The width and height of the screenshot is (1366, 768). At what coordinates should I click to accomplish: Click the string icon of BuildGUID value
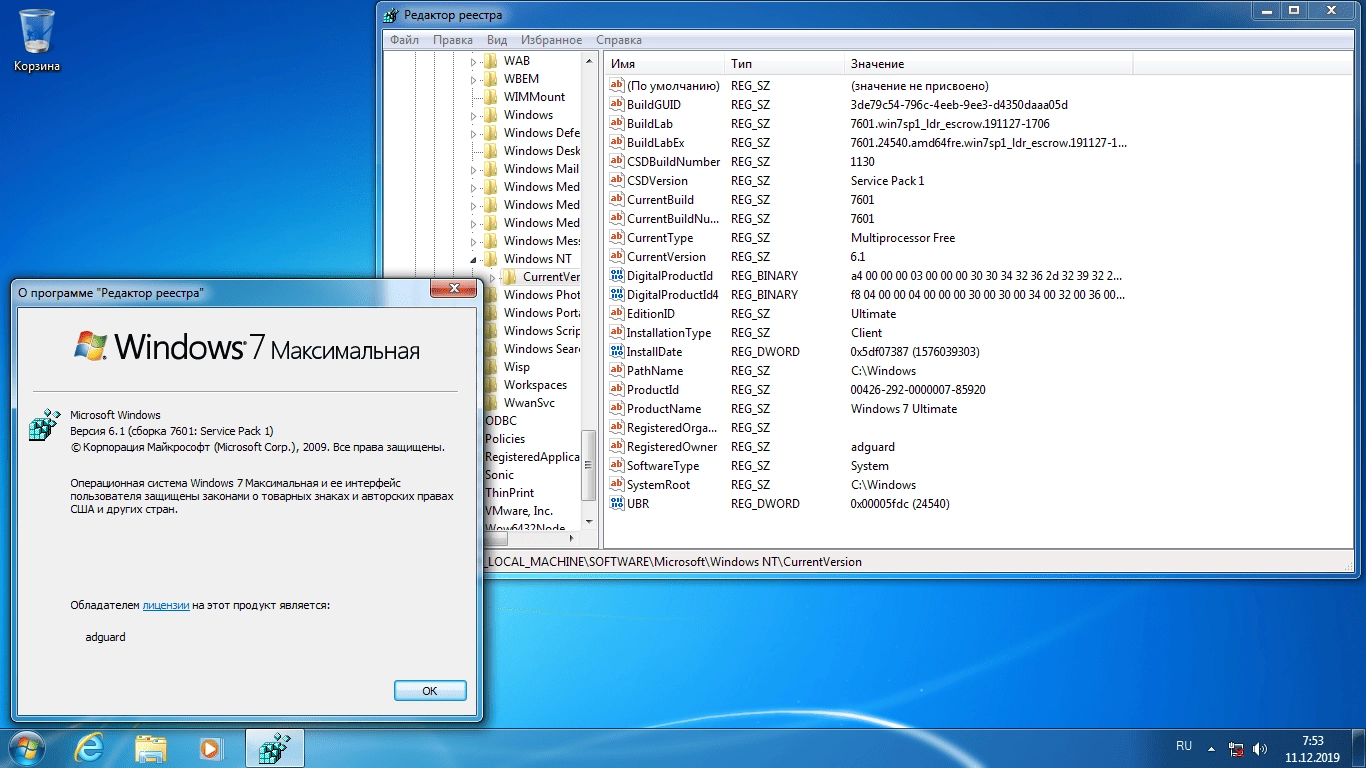(617, 105)
